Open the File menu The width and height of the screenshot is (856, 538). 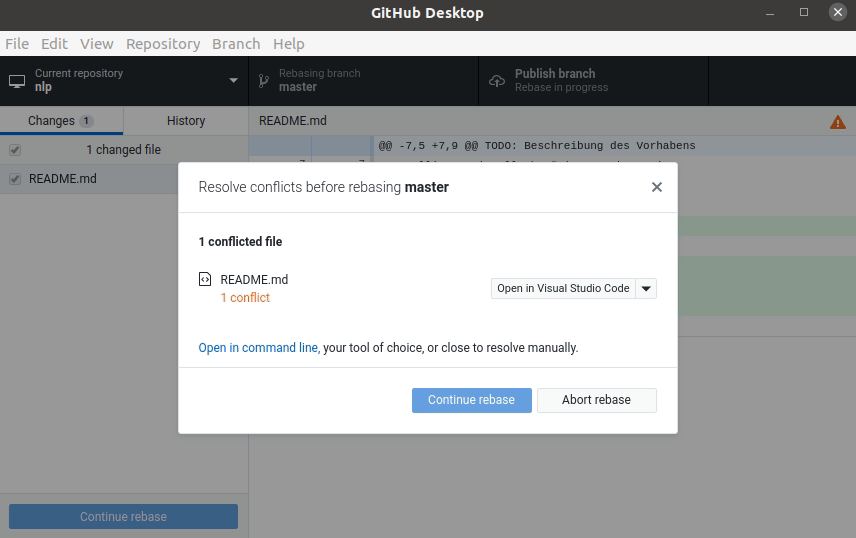click(x=17, y=44)
